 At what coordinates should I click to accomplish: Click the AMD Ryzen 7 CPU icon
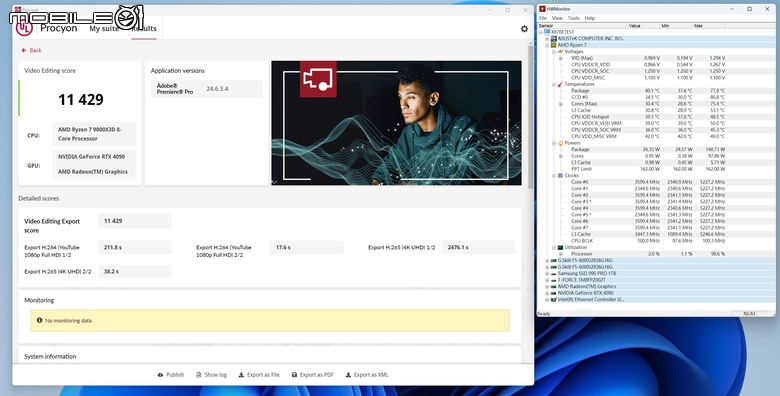(554, 45)
